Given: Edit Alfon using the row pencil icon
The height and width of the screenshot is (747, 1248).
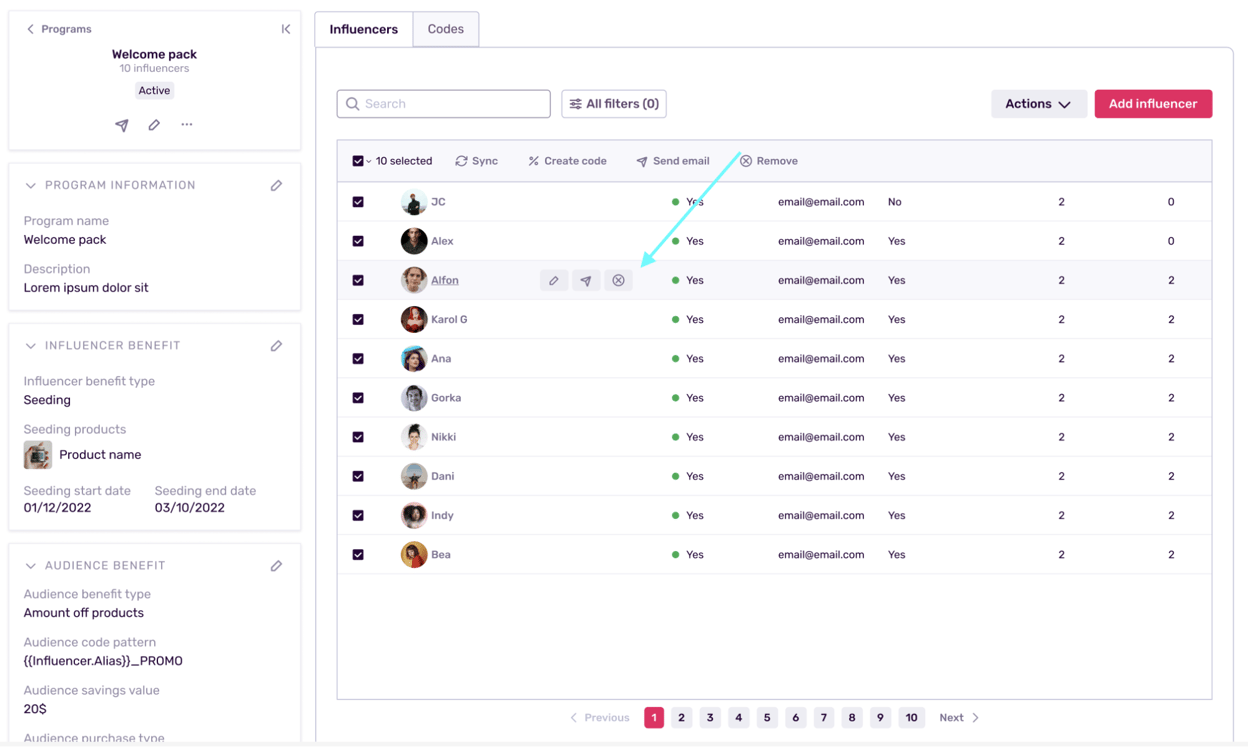Looking at the screenshot, I should [x=554, y=280].
